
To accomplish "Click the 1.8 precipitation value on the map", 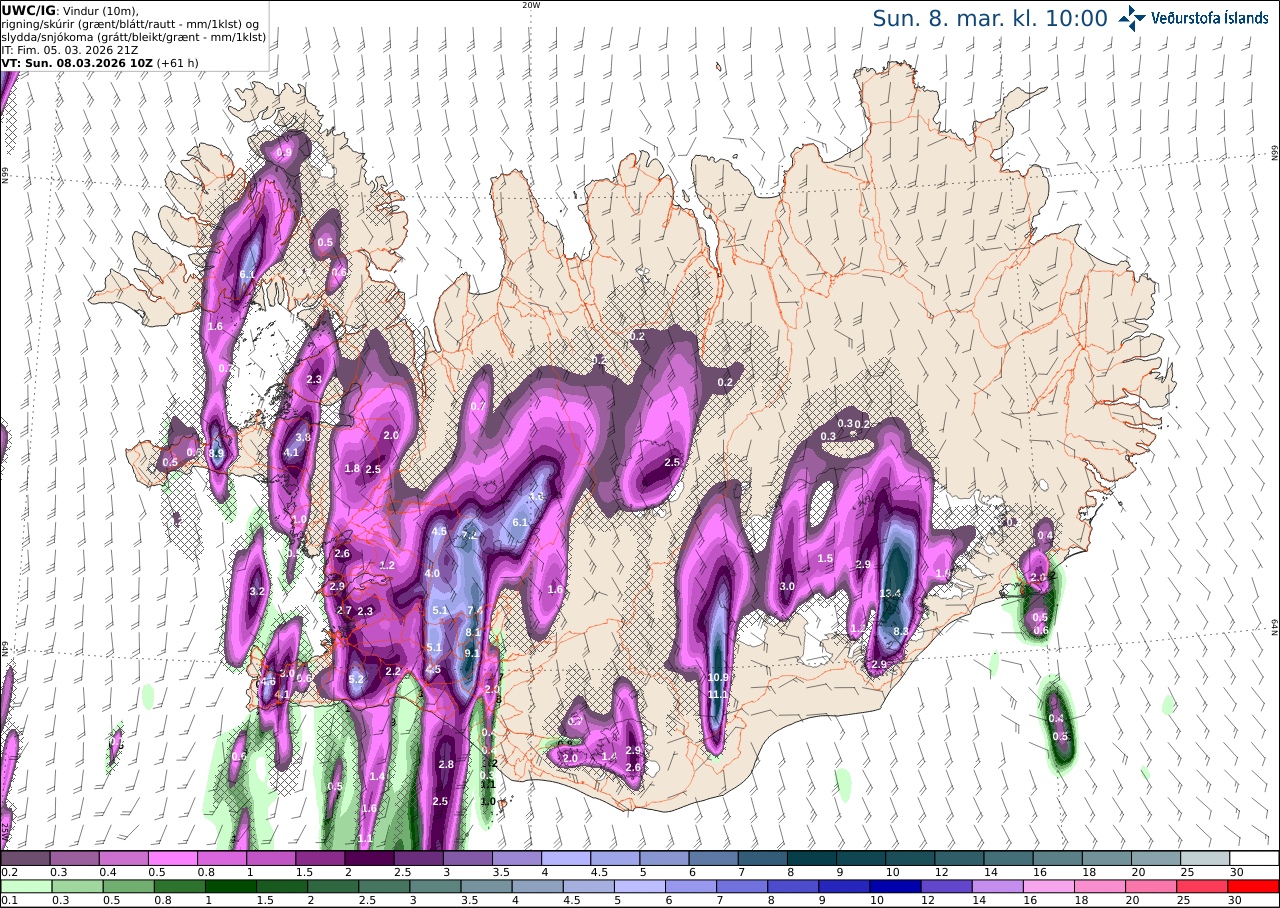I will pos(352,468).
